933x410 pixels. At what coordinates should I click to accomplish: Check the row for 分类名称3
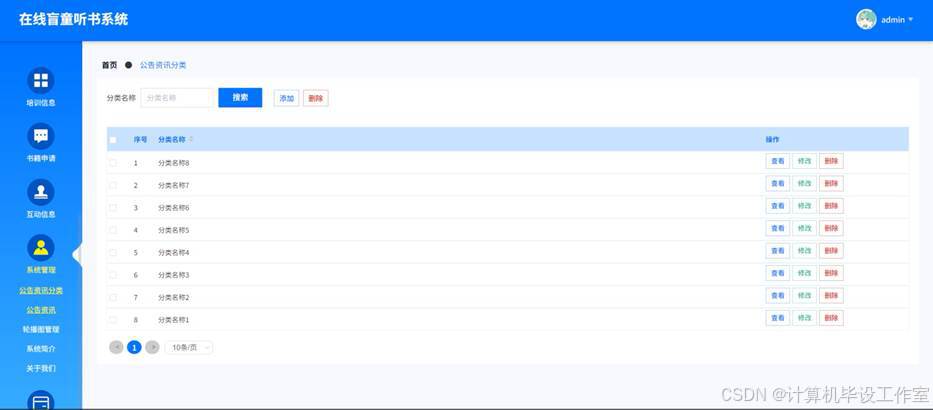click(113, 275)
